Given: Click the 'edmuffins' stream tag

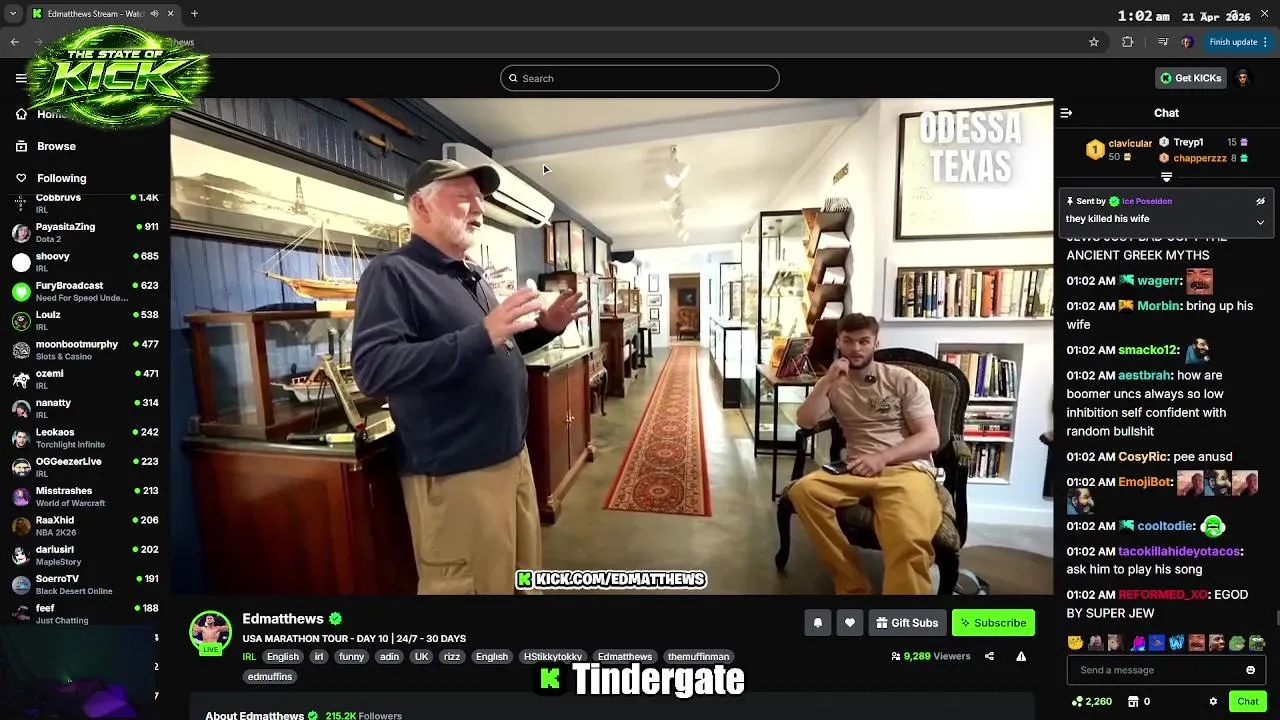Looking at the screenshot, I should click(270, 677).
